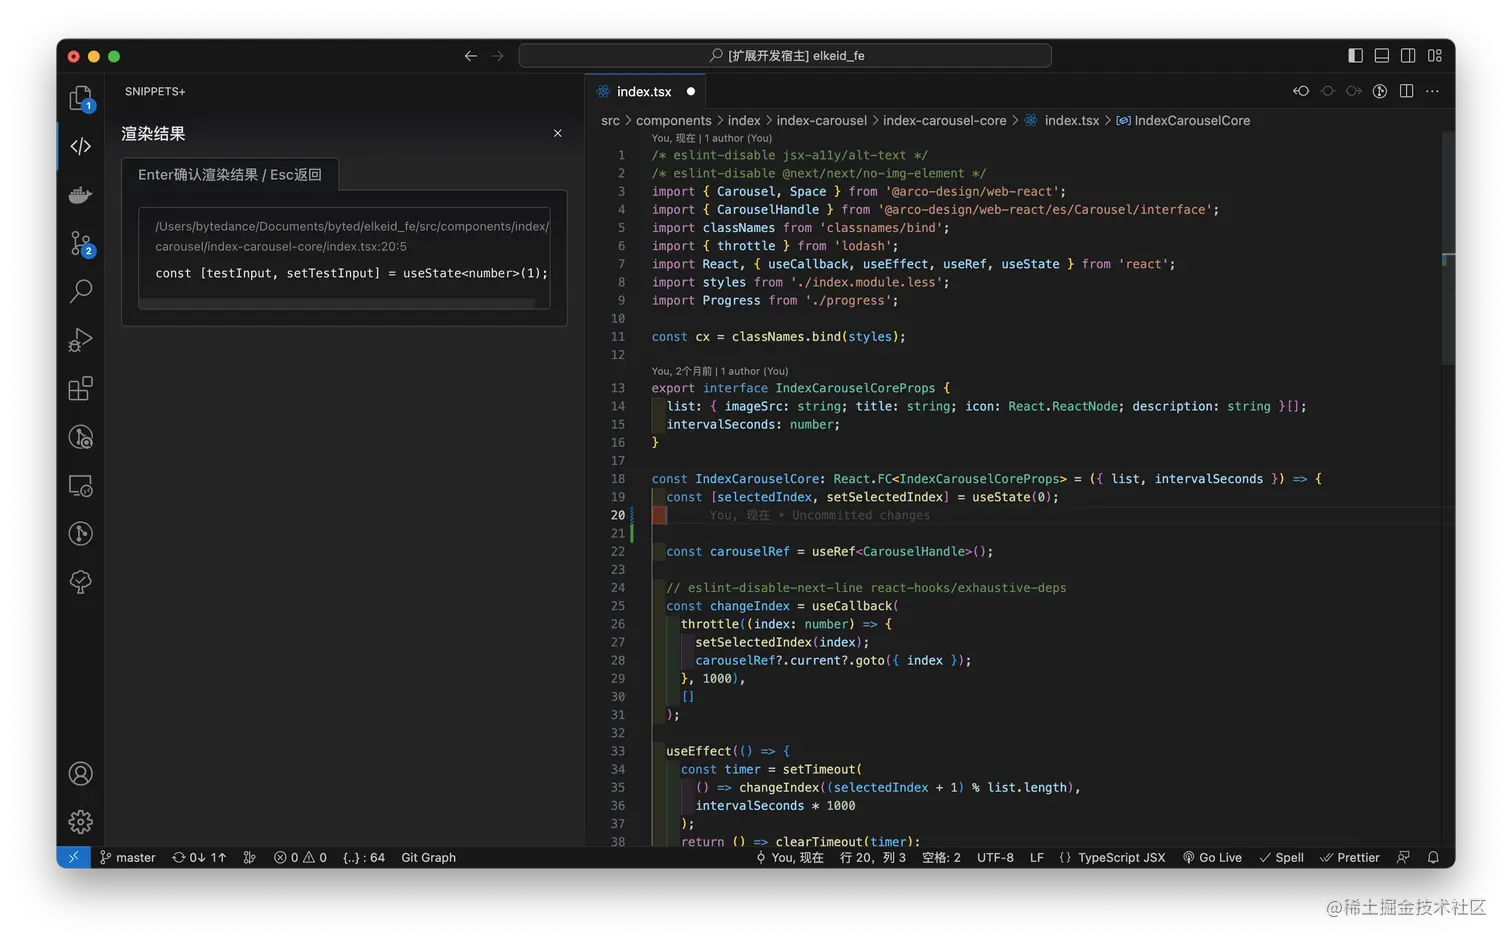Viewport: 1512px width, 943px height.
Task: Click the Spell status item
Action: 1281,857
